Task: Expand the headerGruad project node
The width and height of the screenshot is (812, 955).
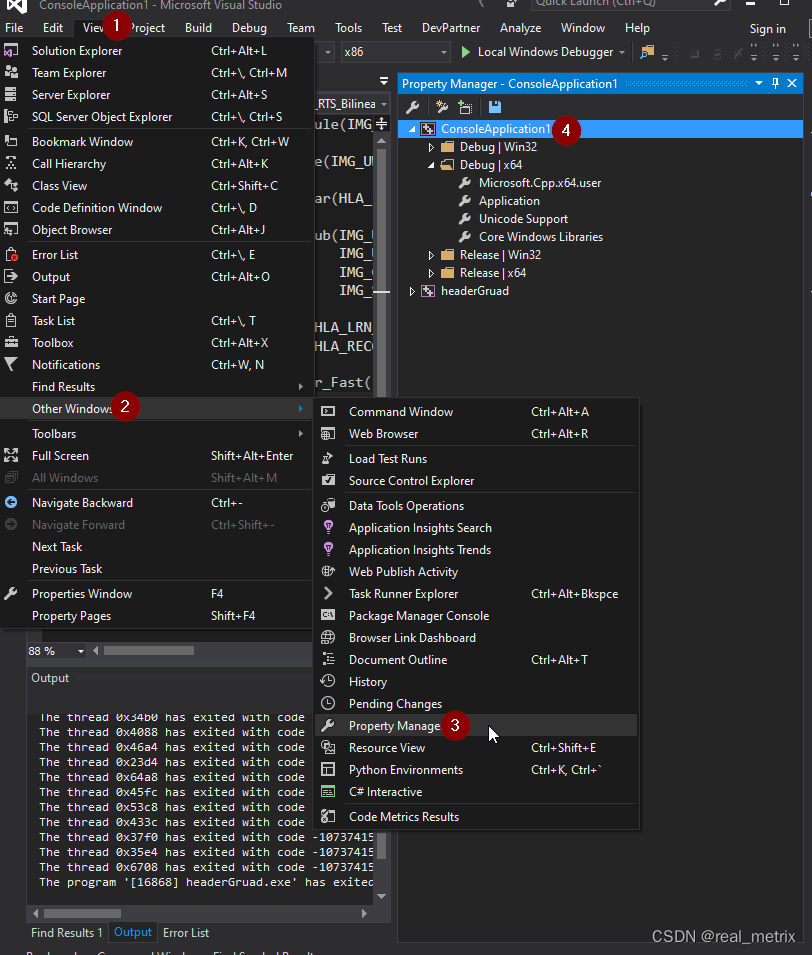Action: [412, 291]
